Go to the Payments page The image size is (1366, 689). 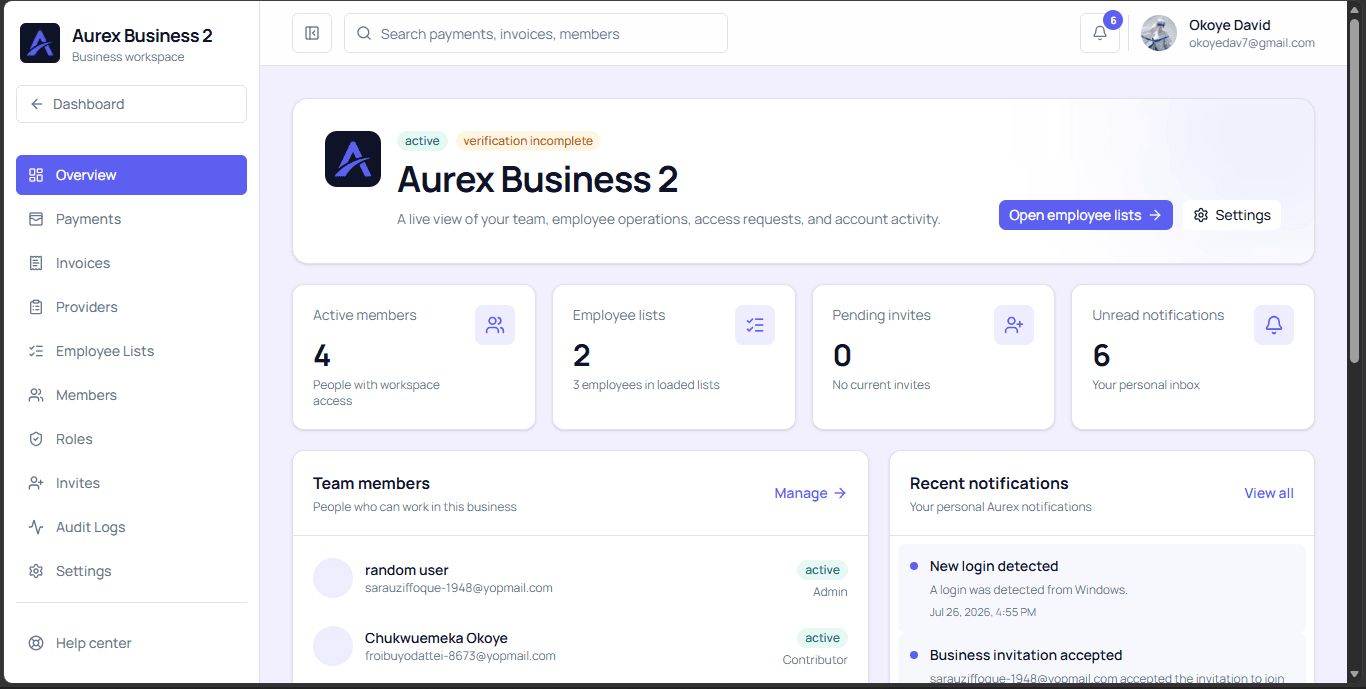click(x=131, y=219)
